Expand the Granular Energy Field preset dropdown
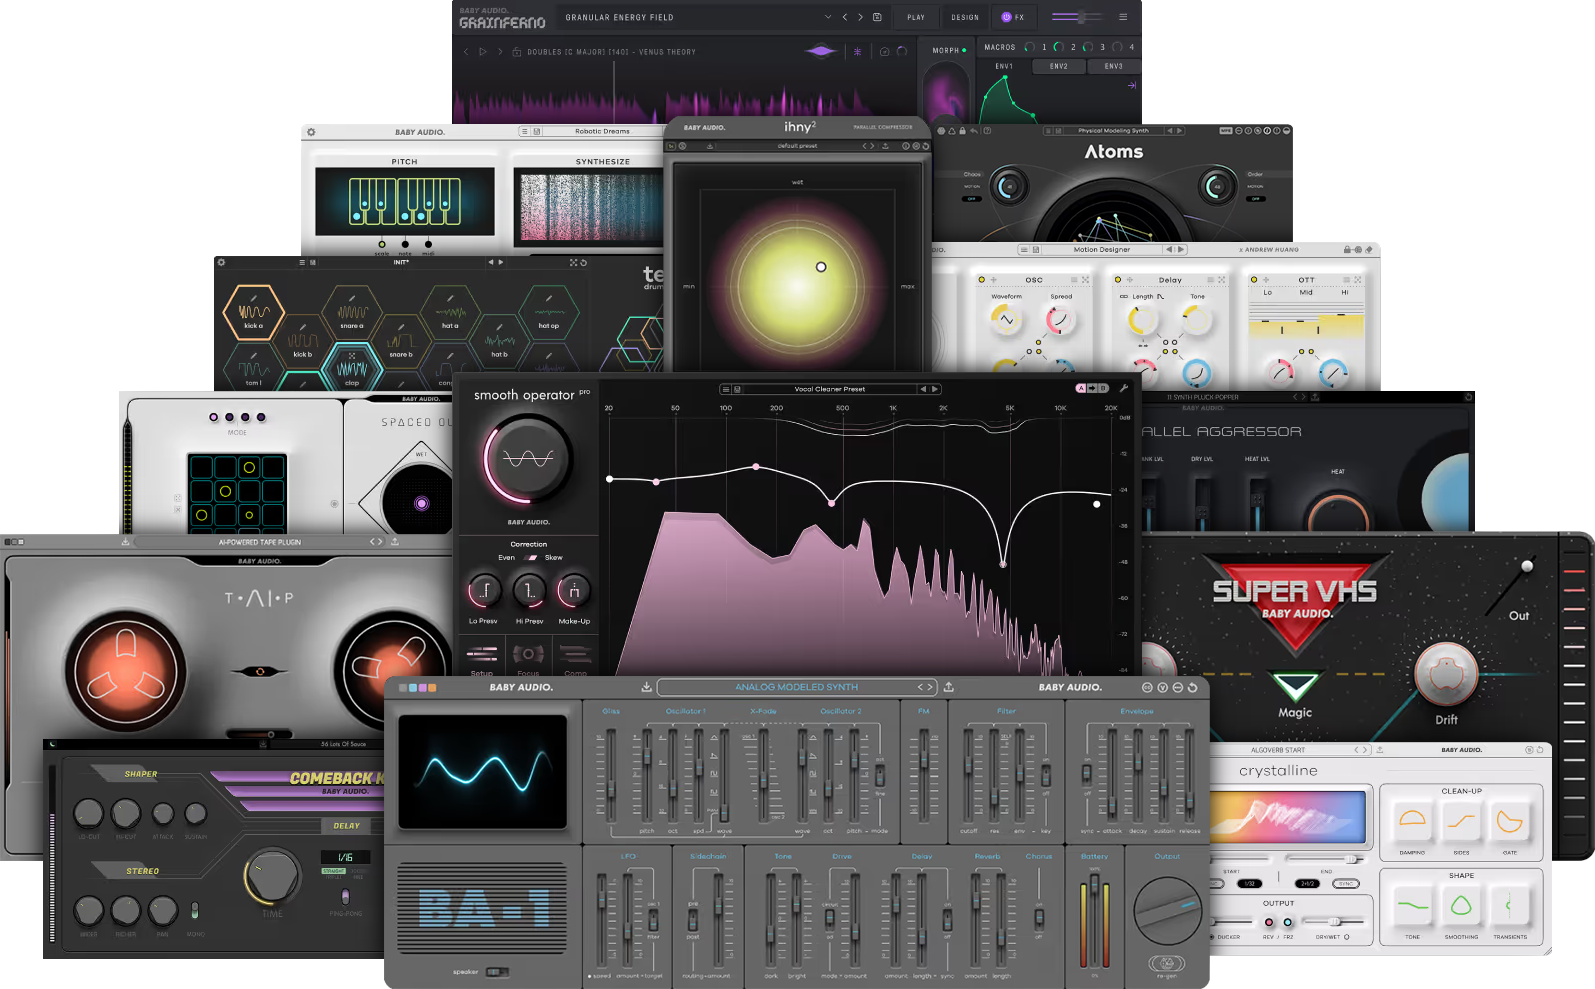The image size is (1595, 989). click(828, 17)
